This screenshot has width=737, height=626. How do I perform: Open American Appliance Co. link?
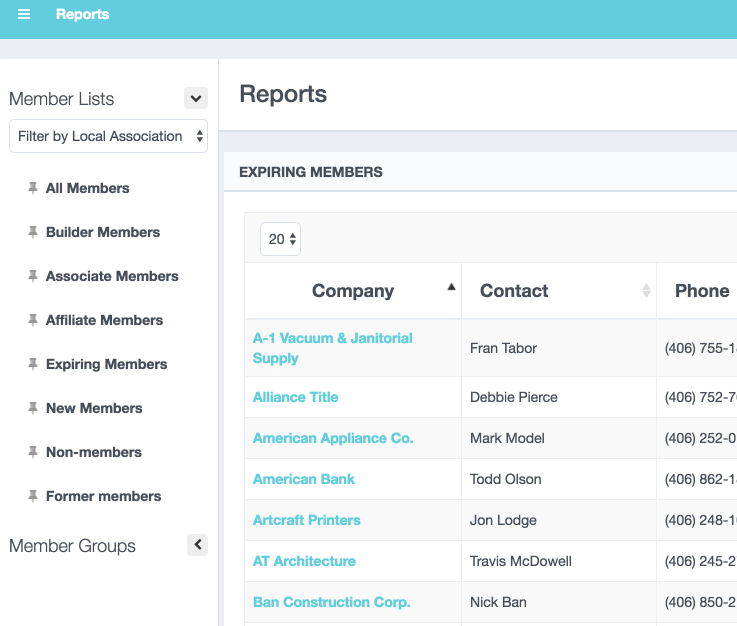pyautogui.click(x=333, y=438)
